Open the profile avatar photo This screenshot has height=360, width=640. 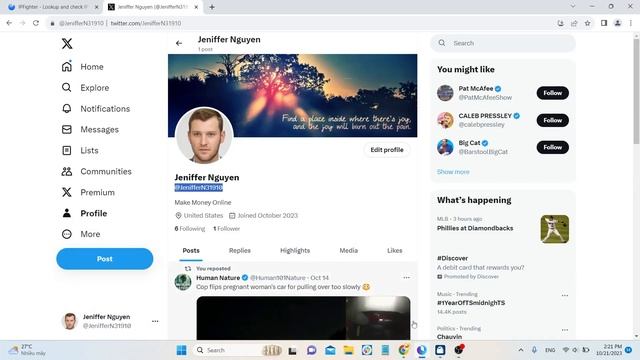tap(204, 136)
